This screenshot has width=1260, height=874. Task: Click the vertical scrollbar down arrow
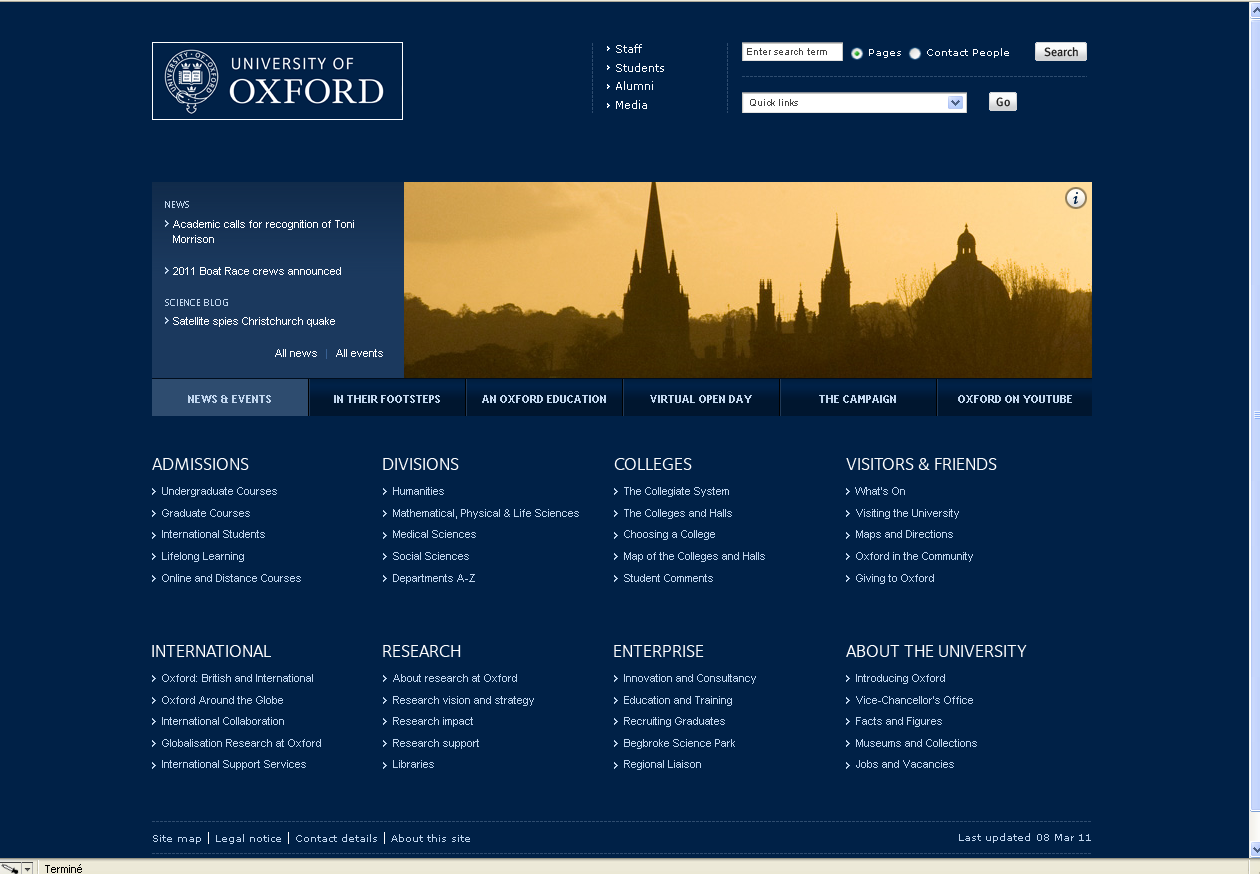(x=1254, y=850)
